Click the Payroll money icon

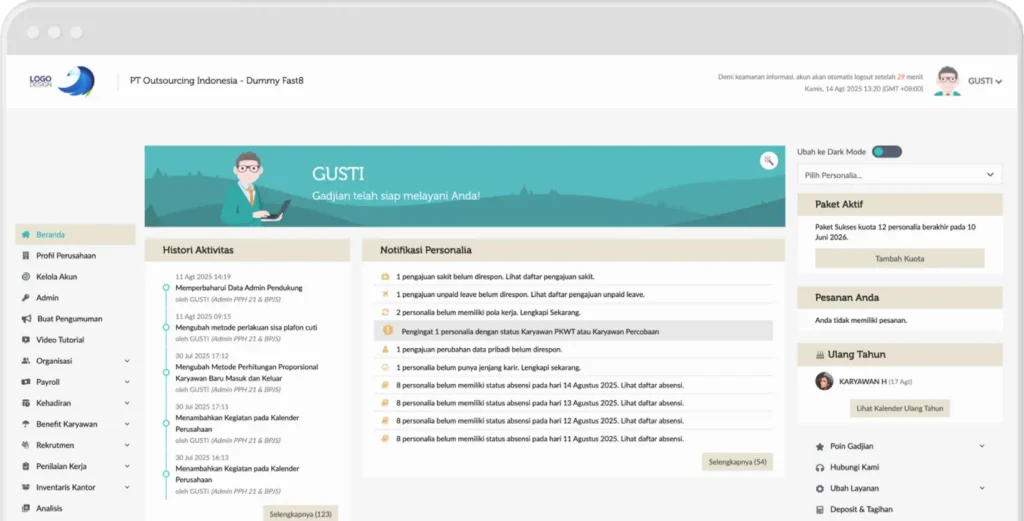(x=26, y=382)
